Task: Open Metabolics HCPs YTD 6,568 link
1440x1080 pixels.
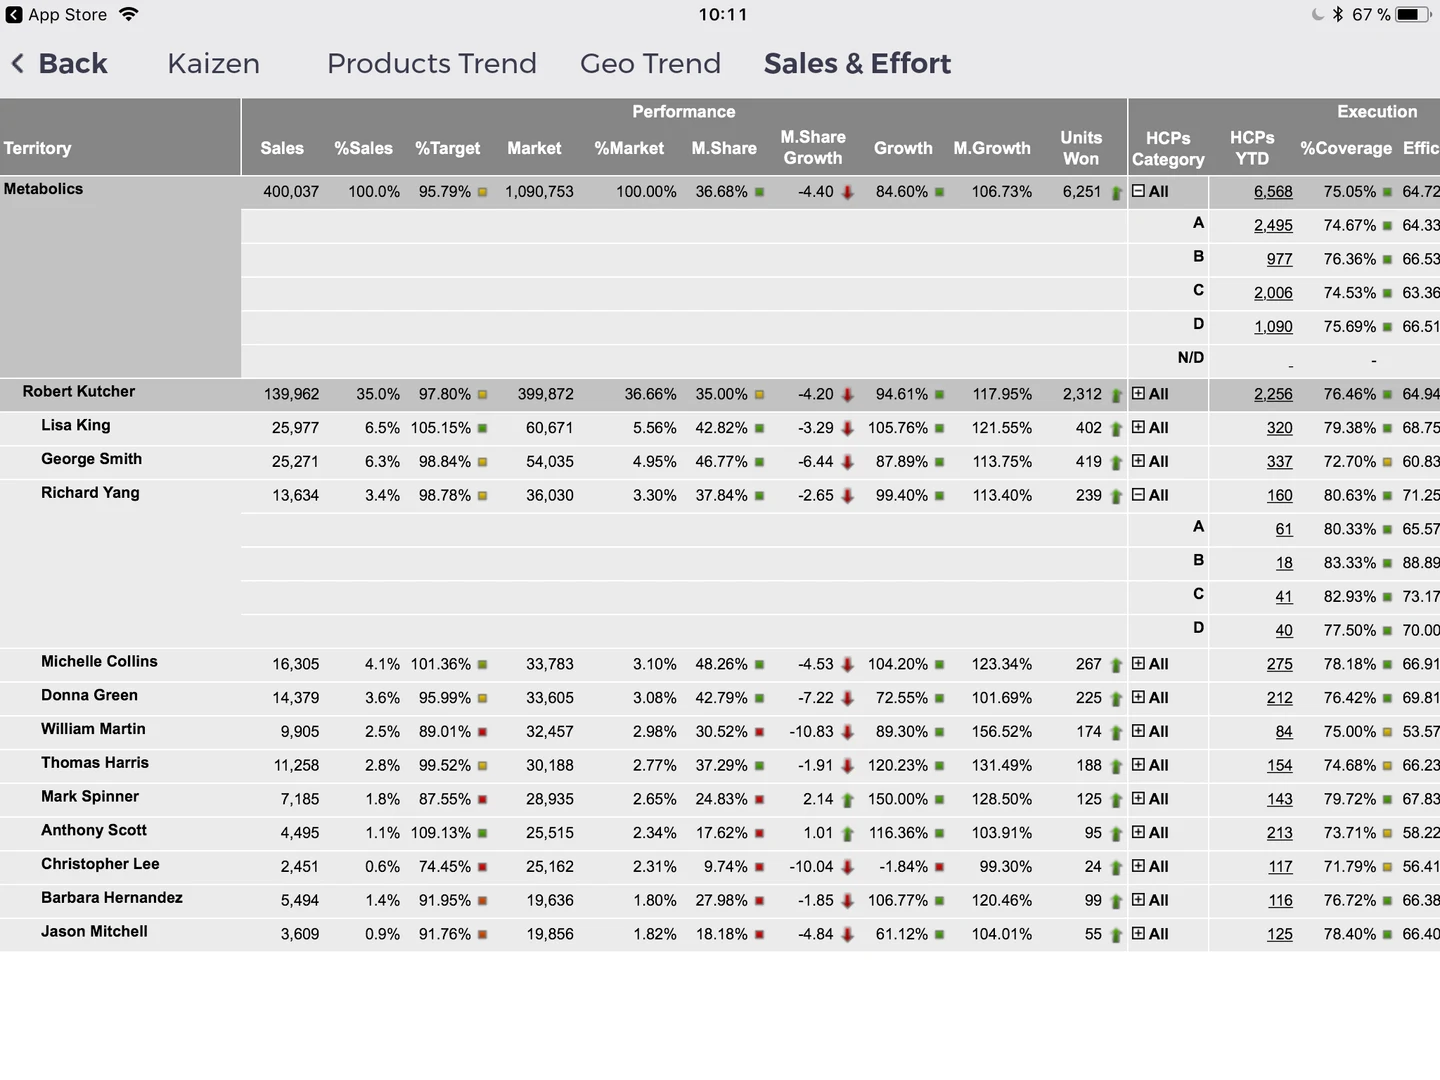Action: pos(1273,192)
